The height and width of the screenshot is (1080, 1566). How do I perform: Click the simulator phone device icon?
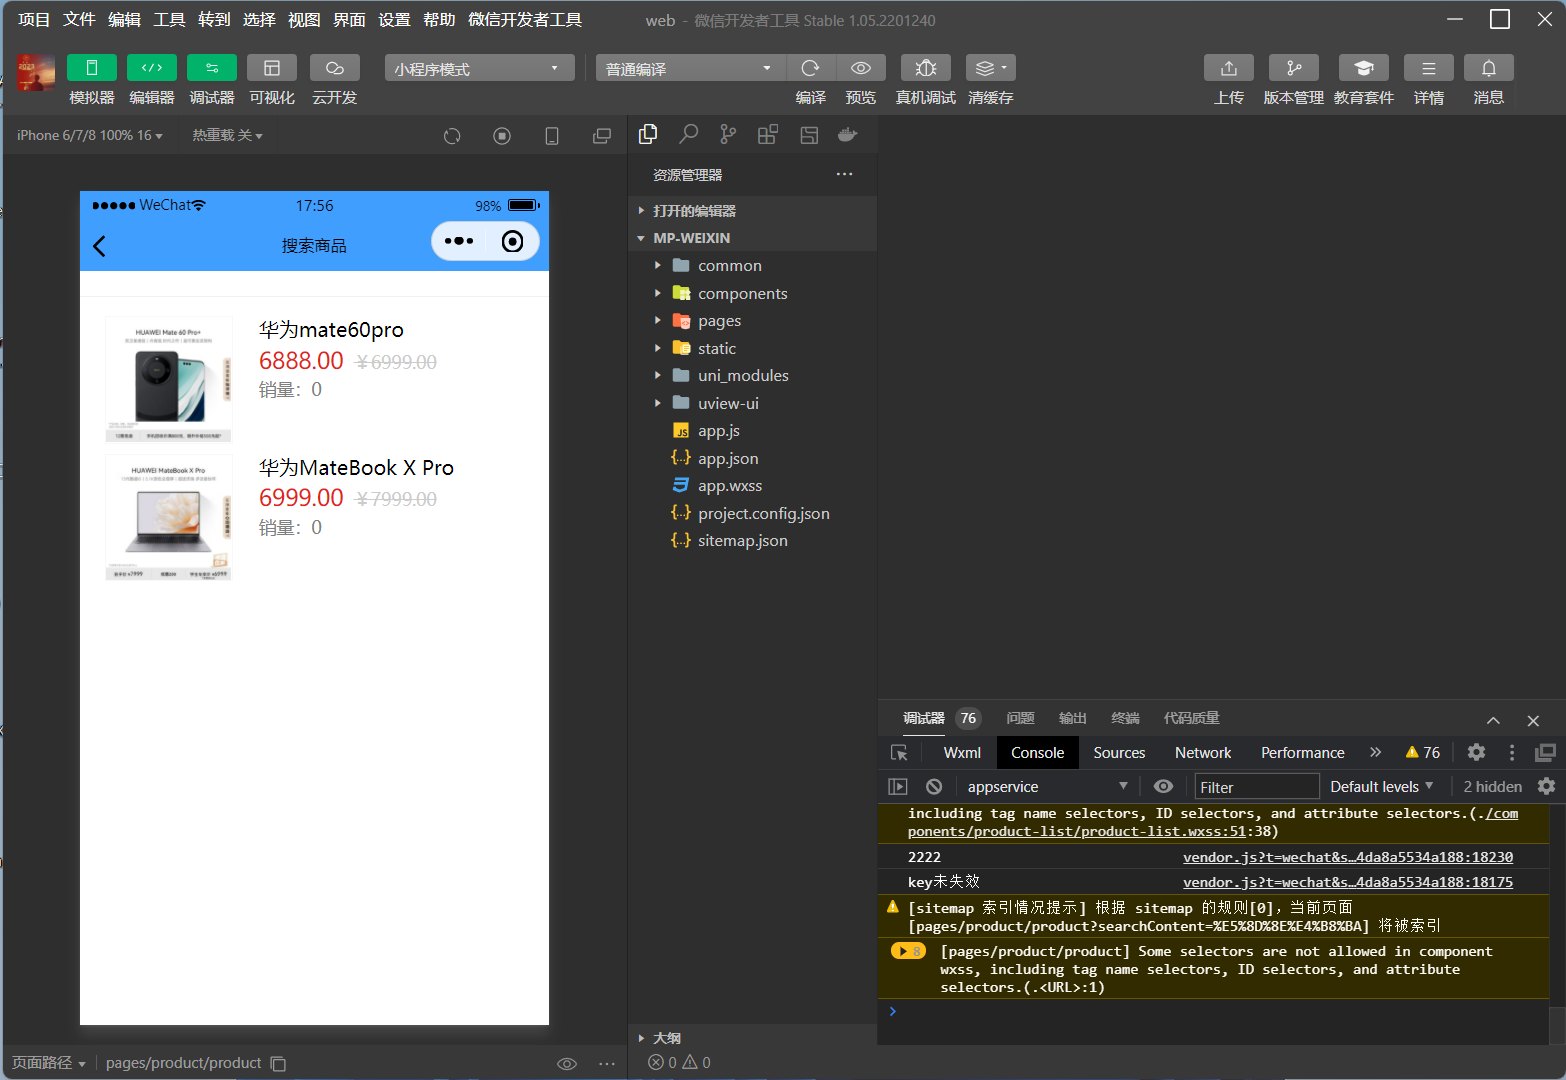tap(552, 136)
